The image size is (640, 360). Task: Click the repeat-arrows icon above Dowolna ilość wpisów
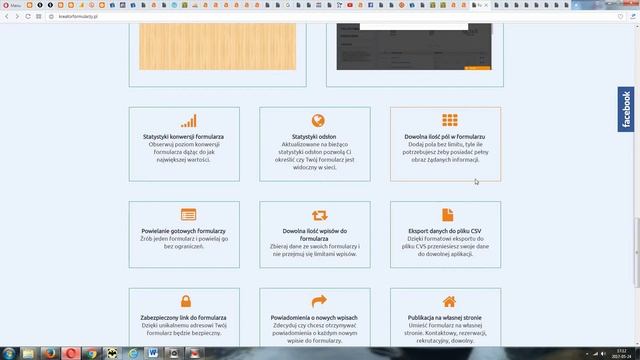[320, 215]
